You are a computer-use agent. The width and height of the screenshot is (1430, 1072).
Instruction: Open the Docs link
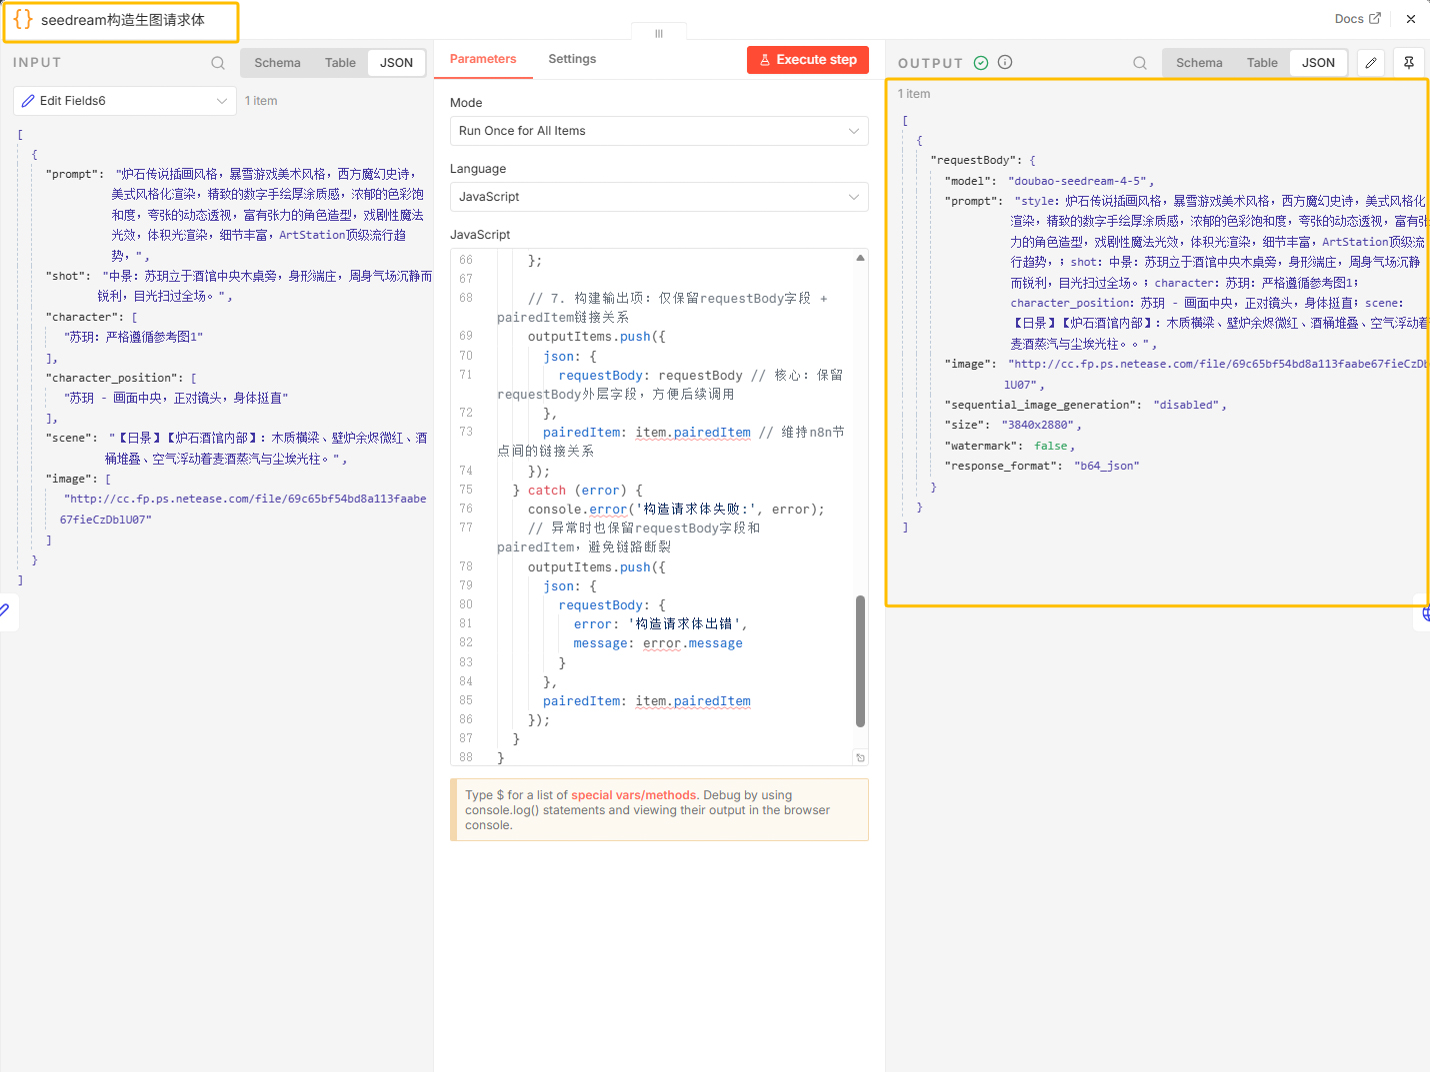[1357, 19]
